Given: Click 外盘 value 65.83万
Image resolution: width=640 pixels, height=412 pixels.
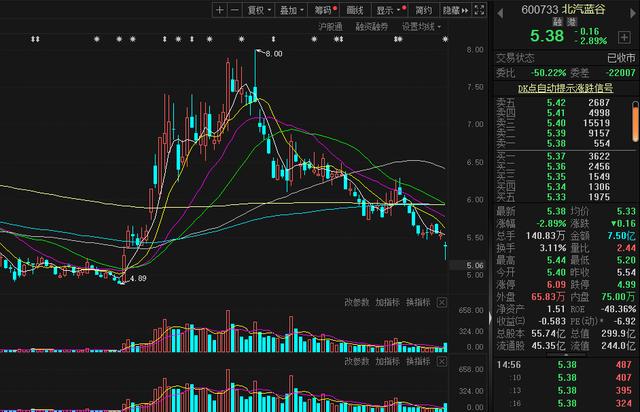Looking at the screenshot, I should coord(548,297).
